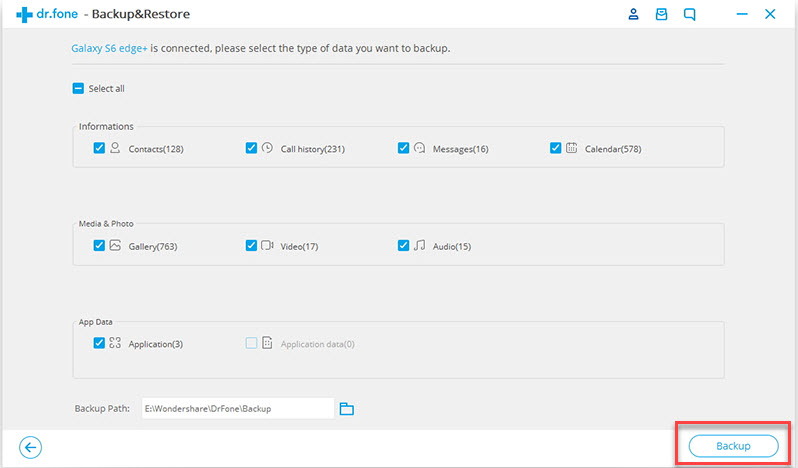Click the browse folder icon
Image resolution: width=798 pixels, height=468 pixels.
coord(347,408)
